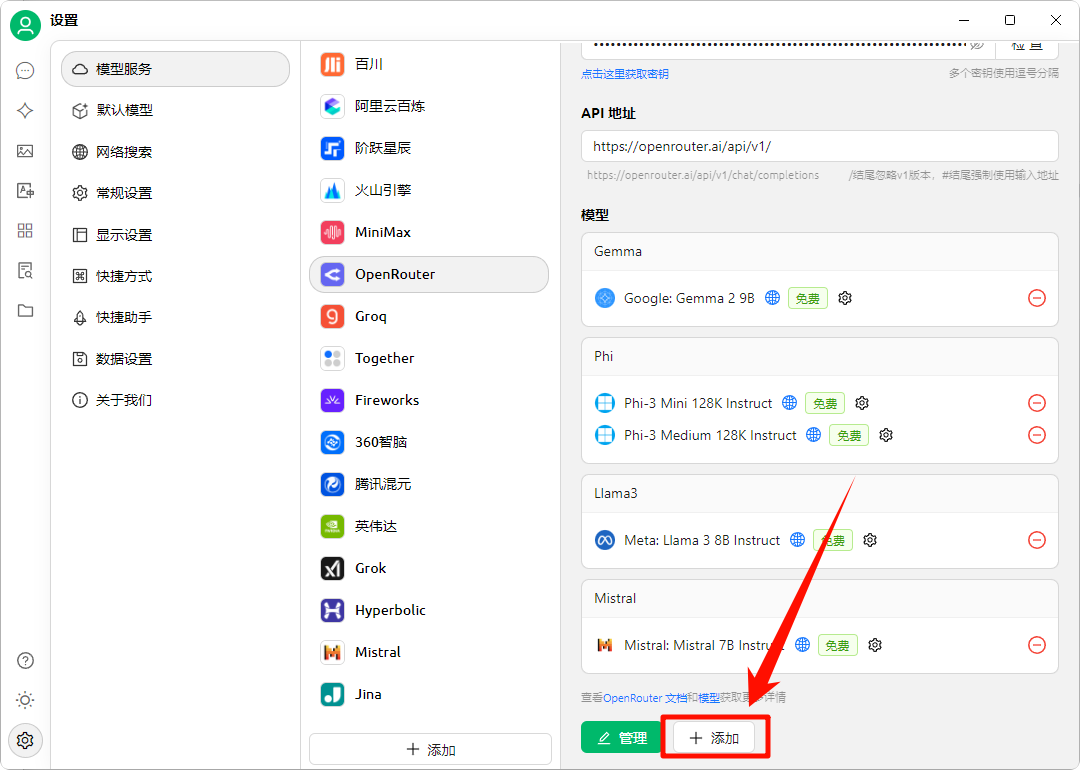1080x770 pixels.
Task: Click the settings gear sidebar icon
Action: point(25,740)
